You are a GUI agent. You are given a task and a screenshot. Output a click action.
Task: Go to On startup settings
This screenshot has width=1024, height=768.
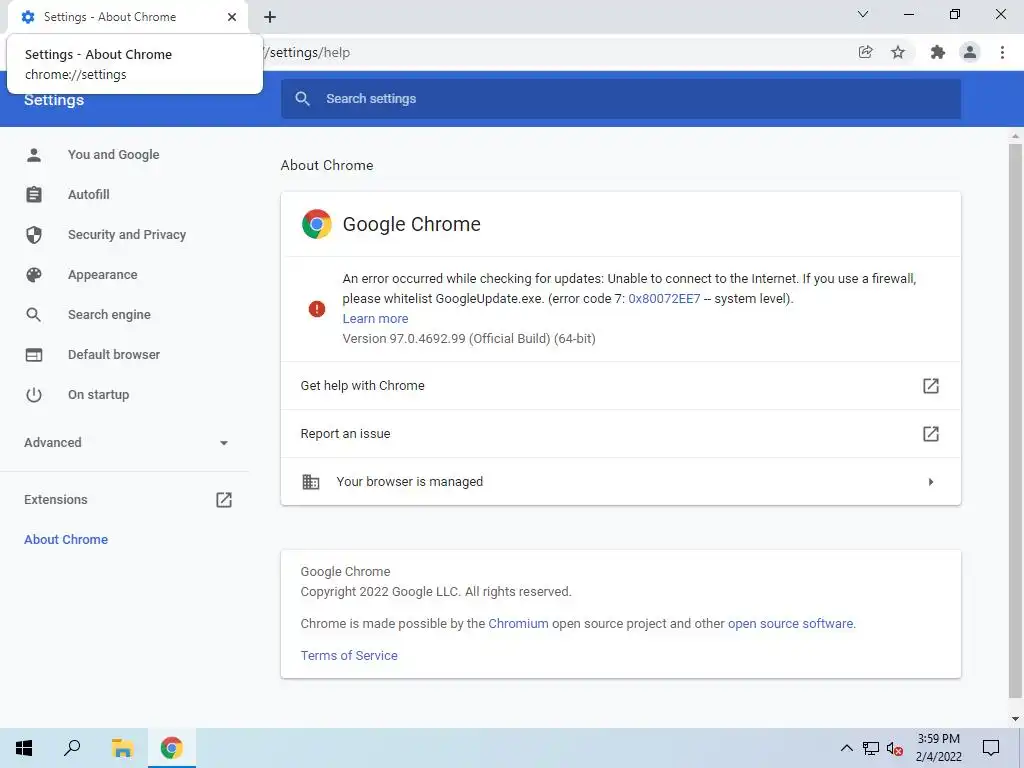coord(99,394)
